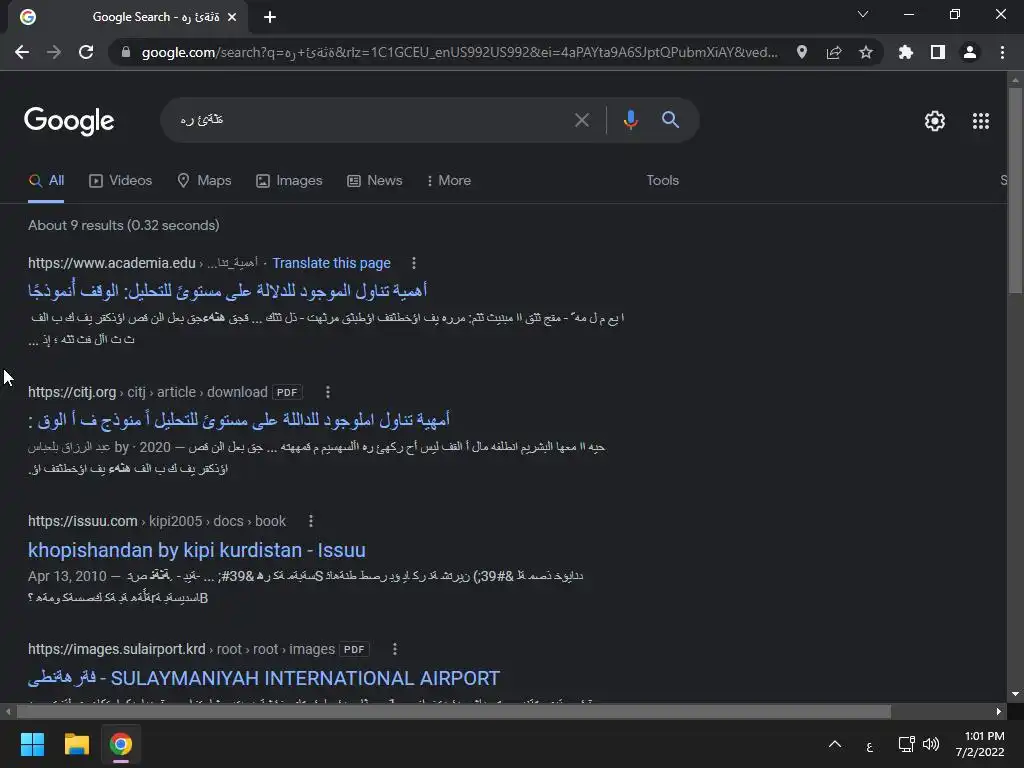The height and width of the screenshot is (768, 1024).
Task: Open the input language indicator
Action: (x=869, y=744)
